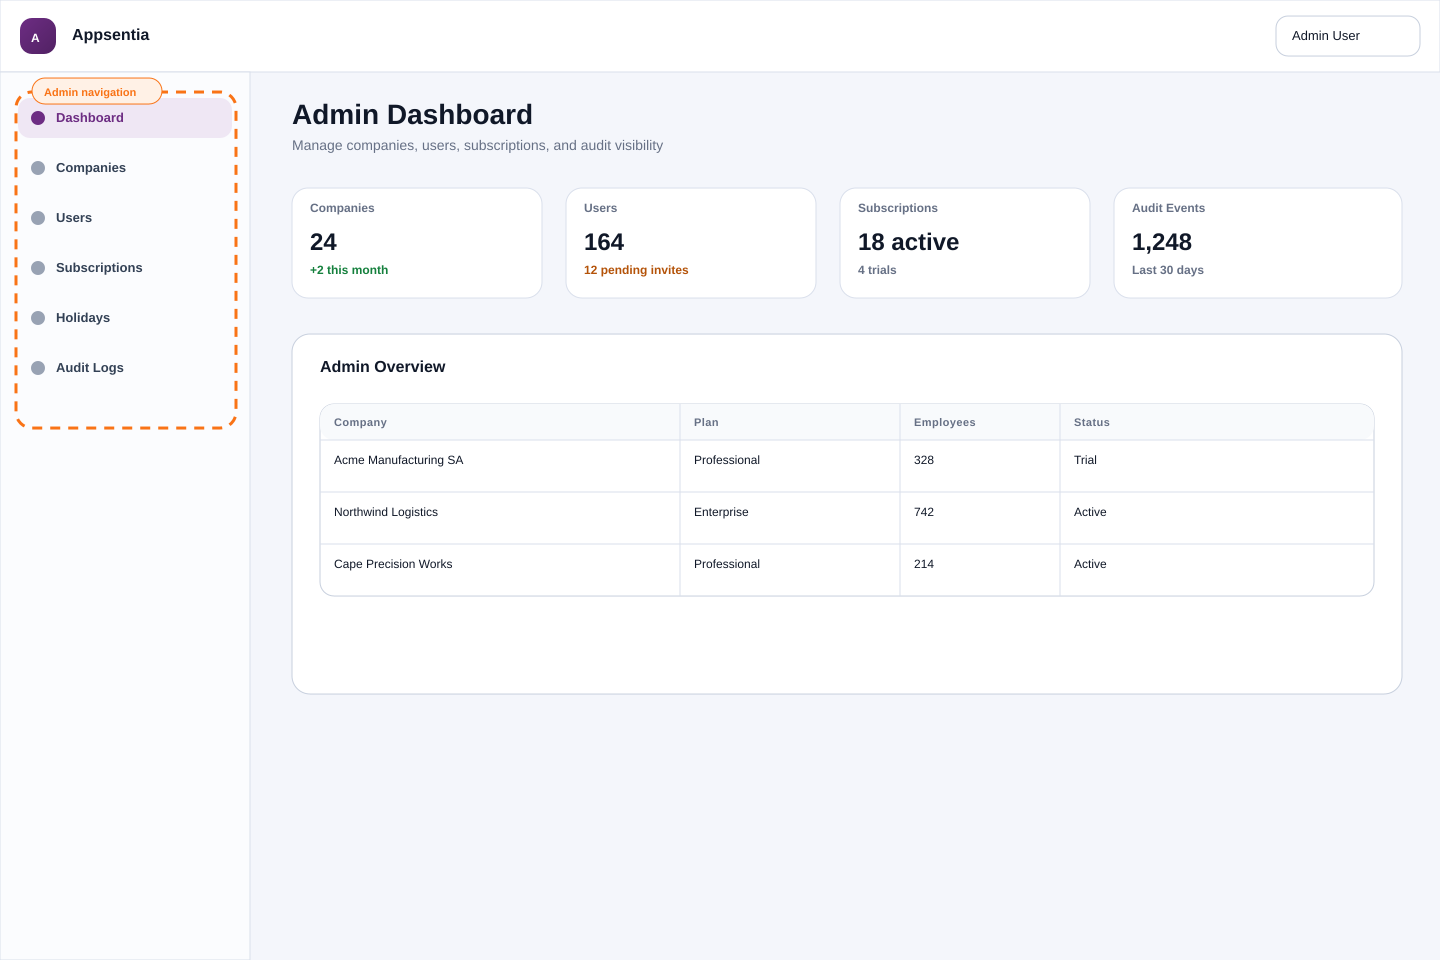Click the dot icon beside Dashboard

(38, 118)
